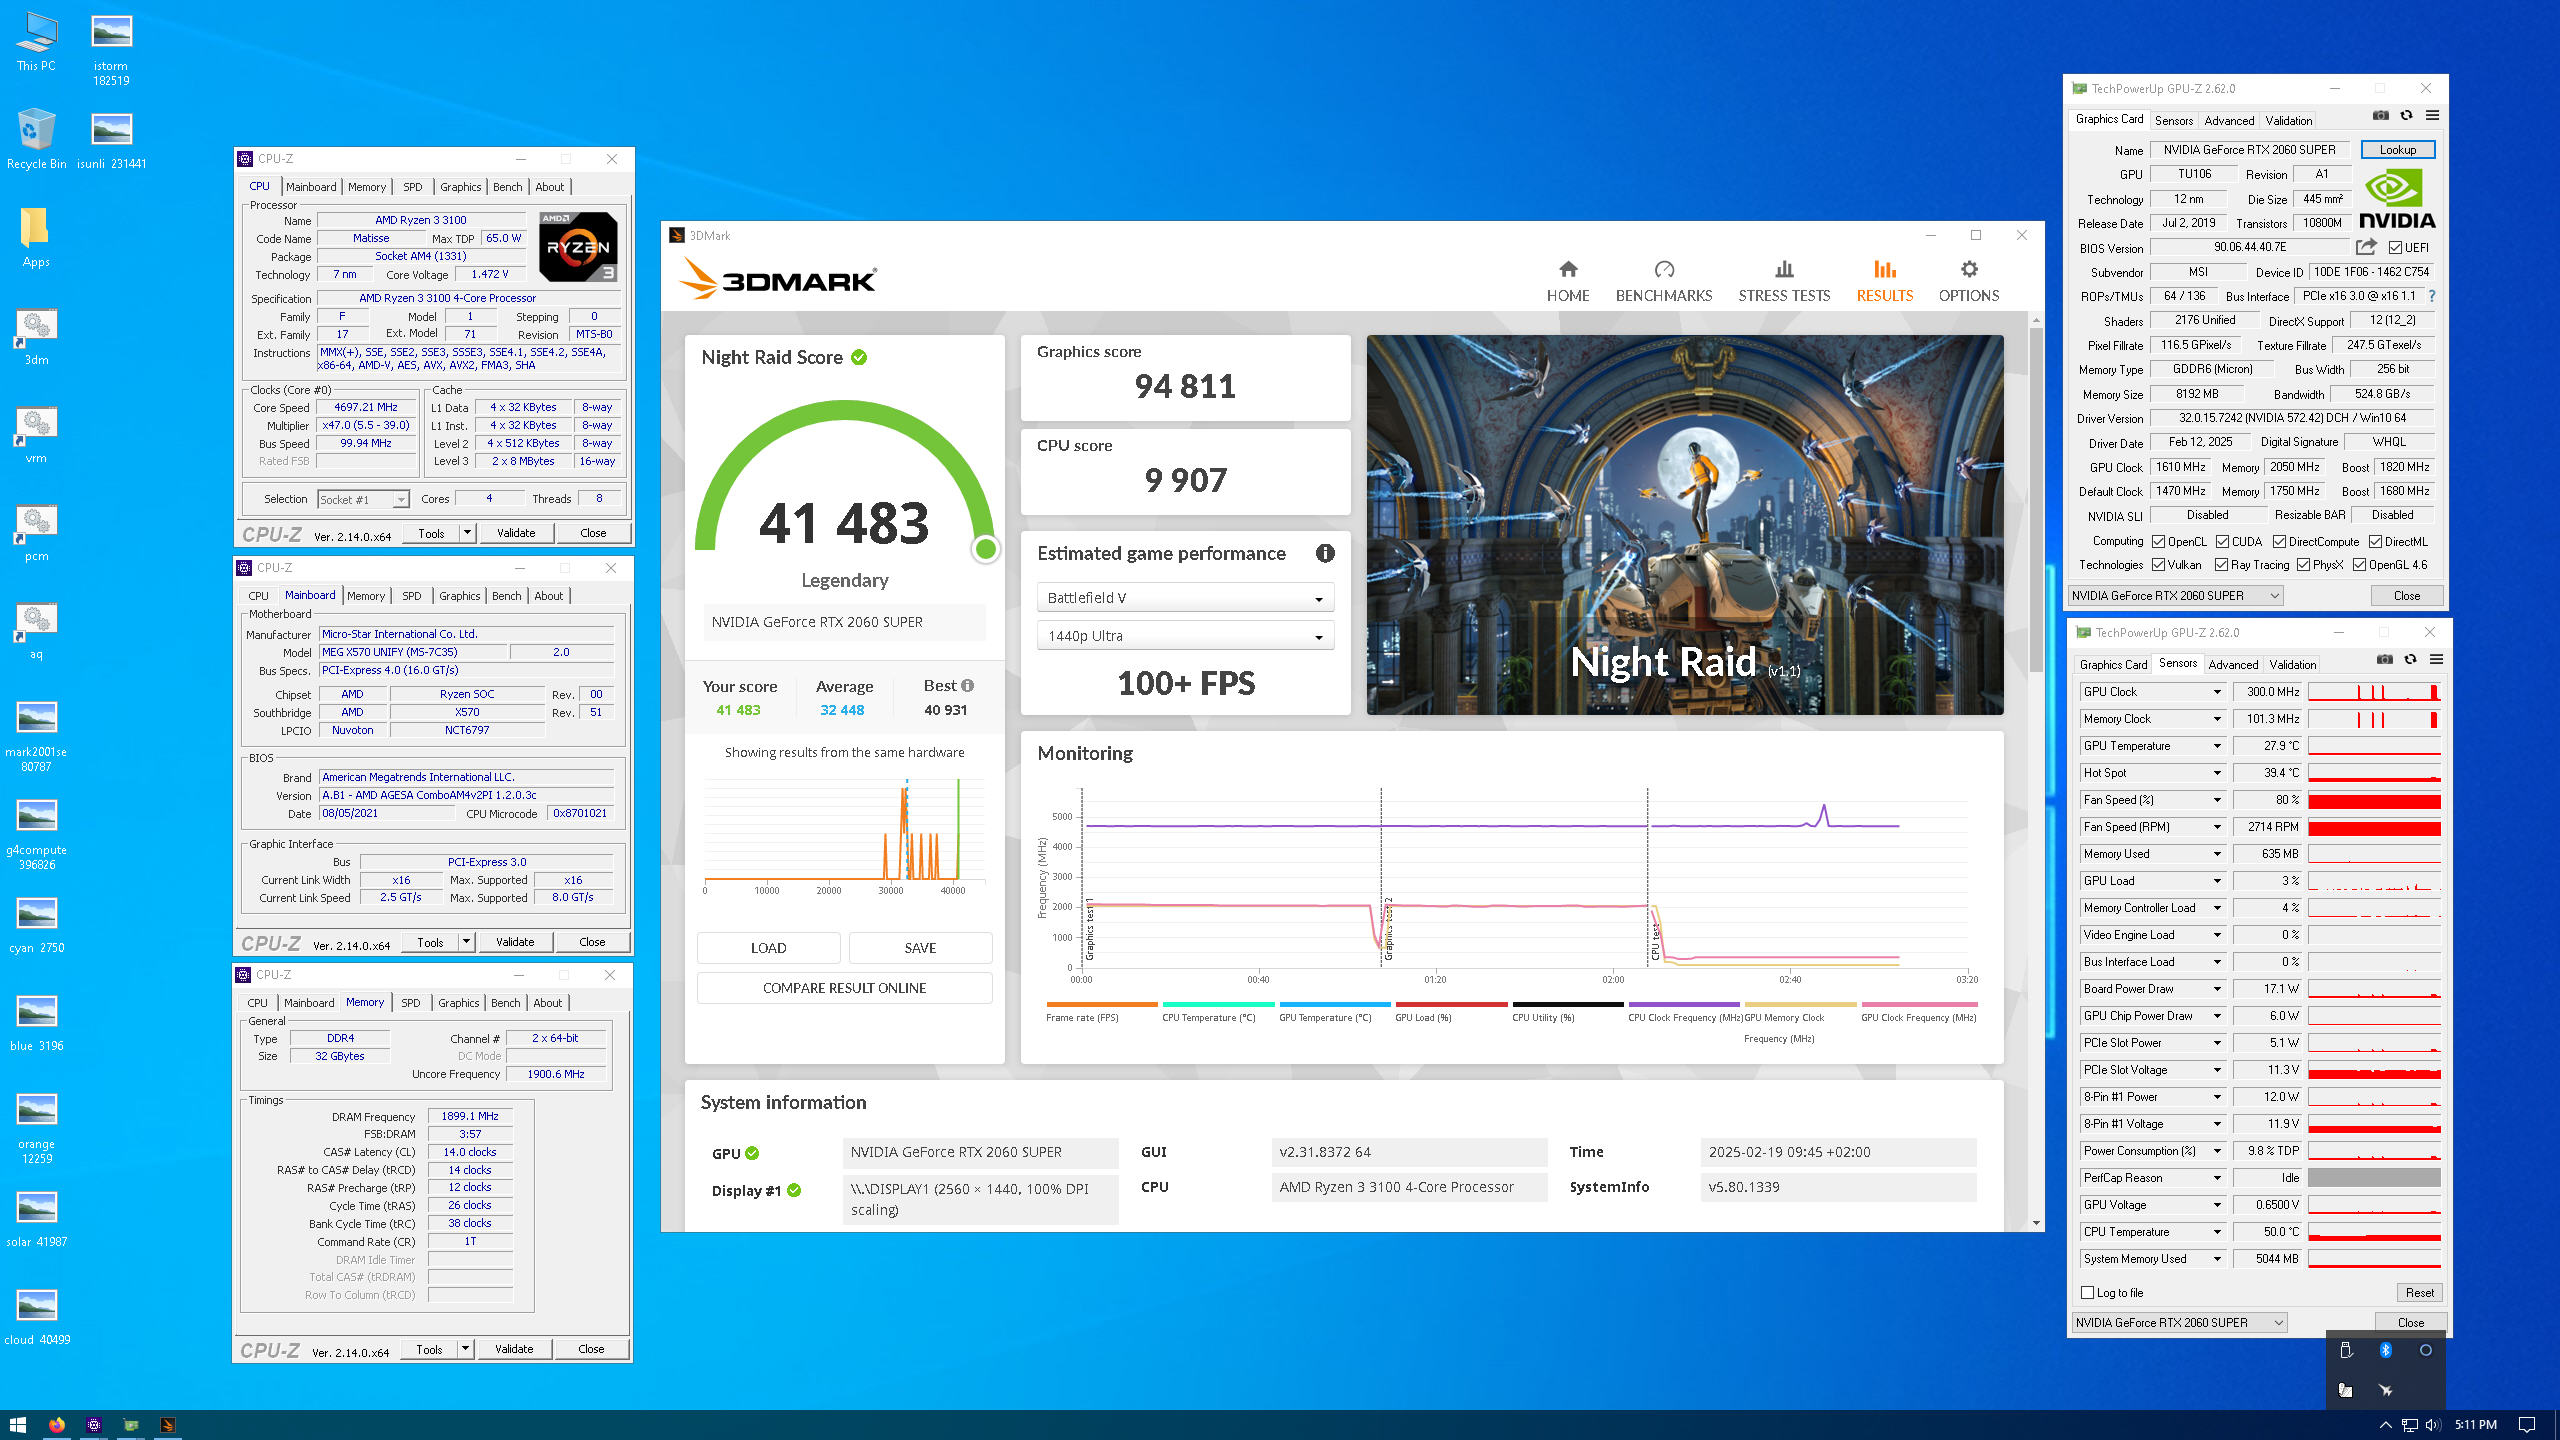The height and width of the screenshot is (1440, 2560).
Task: Take GPU-Z Graphics Card screenshot camera icon
Action: click(x=2381, y=116)
